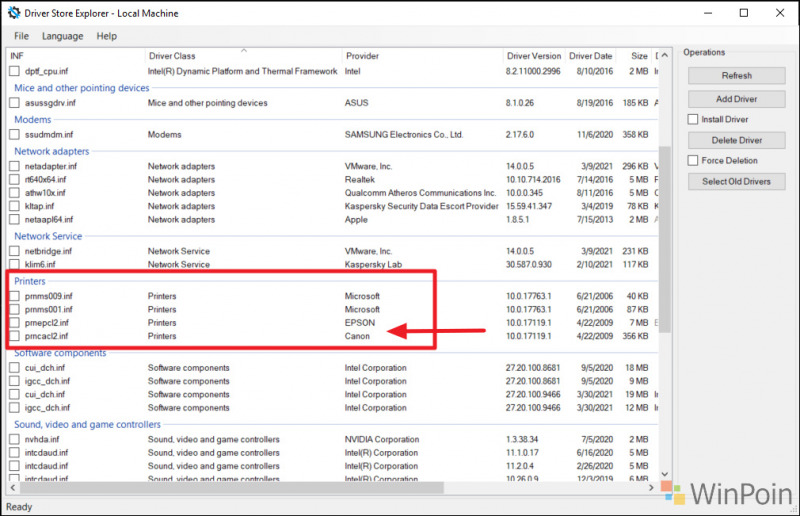Select the athw10x.inf row
Viewport: 800px width, 516px height.
click(333, 193)
